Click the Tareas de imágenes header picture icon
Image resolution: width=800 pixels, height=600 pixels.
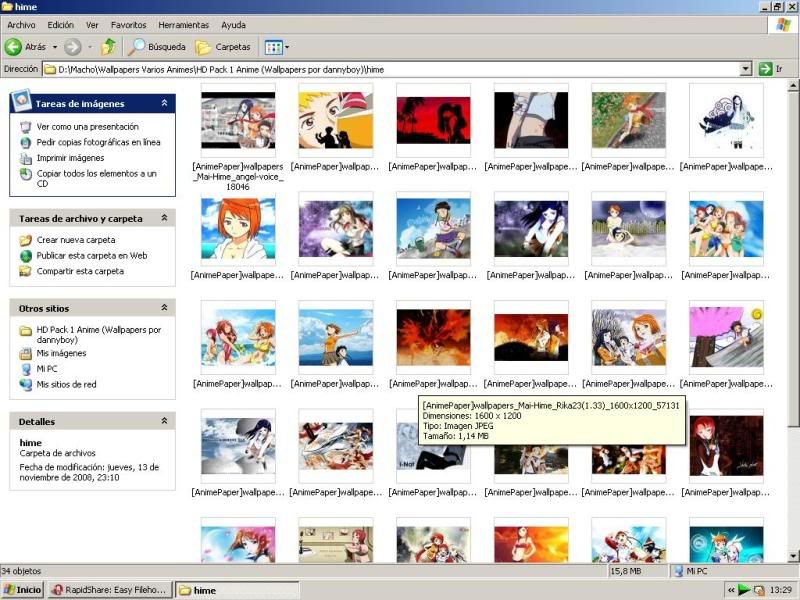[x=21, y=101]
